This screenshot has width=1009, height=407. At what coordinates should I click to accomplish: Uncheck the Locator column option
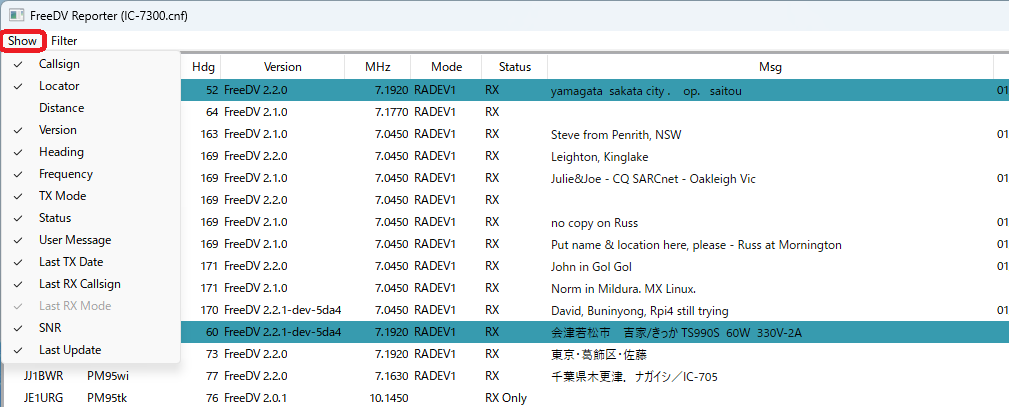point(91,86)
